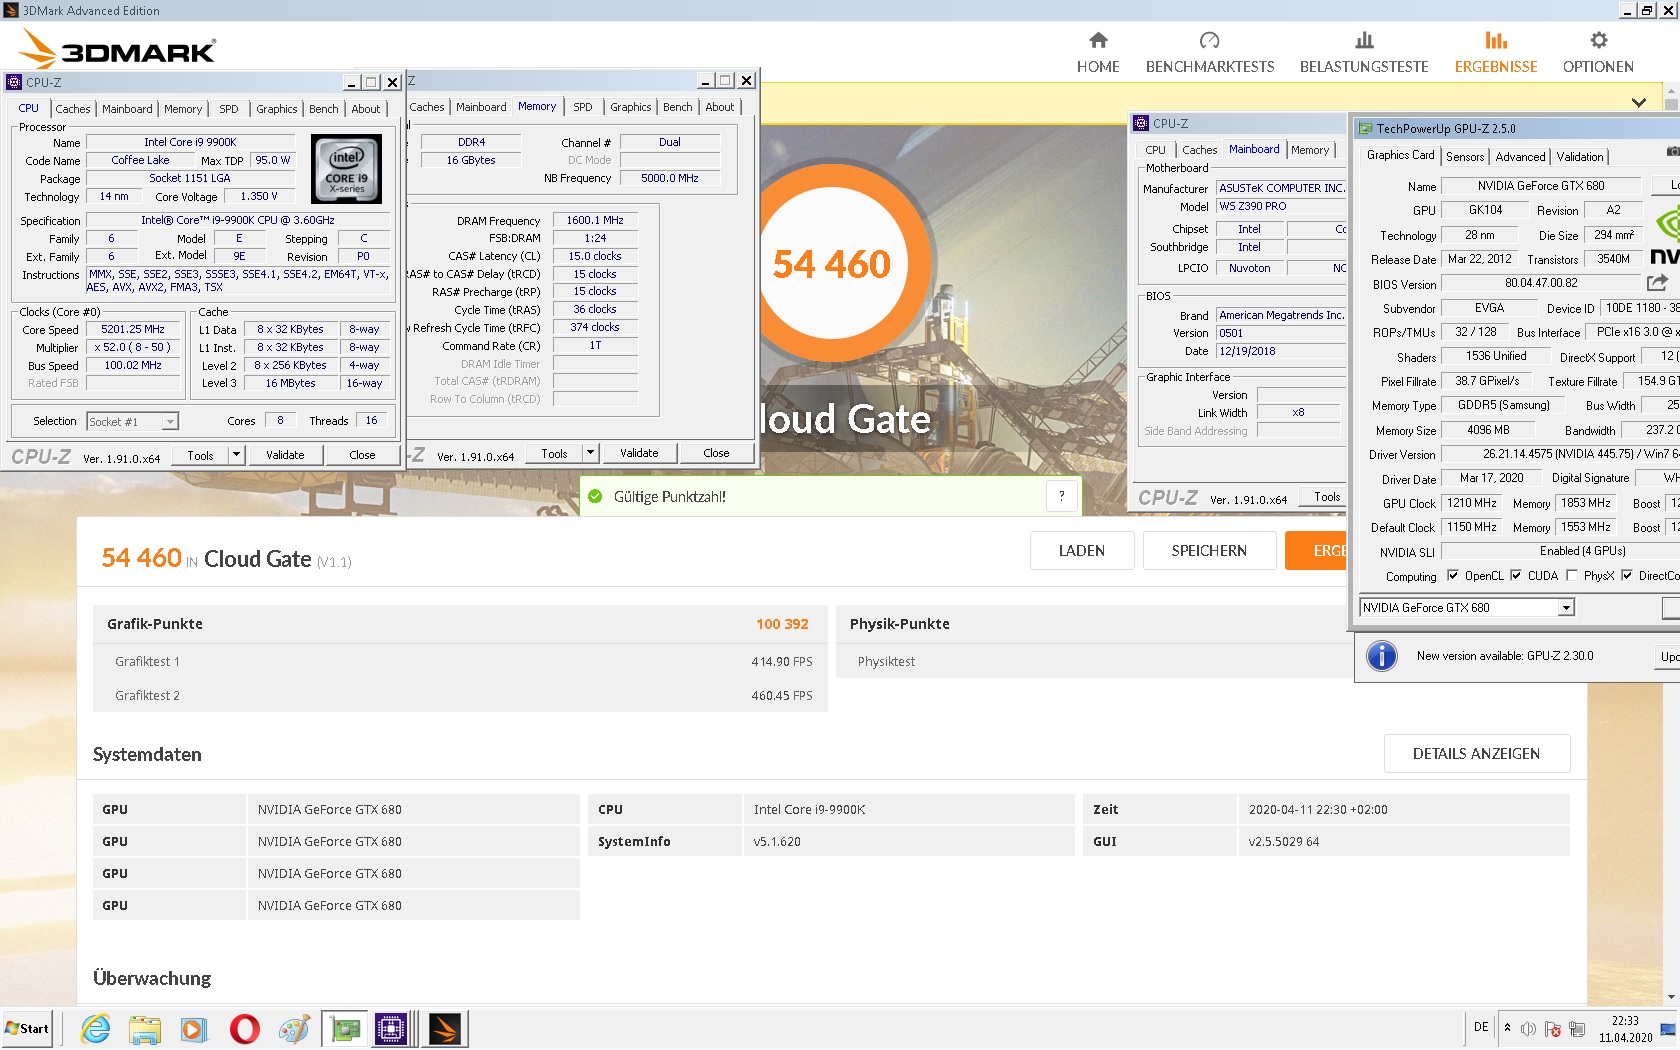Image resolution: width=1680 pixels, height=1050 pixels.
Task: Open Tools dropdown arrow in CPU-Z Memory window
Action: pos(590,453)
